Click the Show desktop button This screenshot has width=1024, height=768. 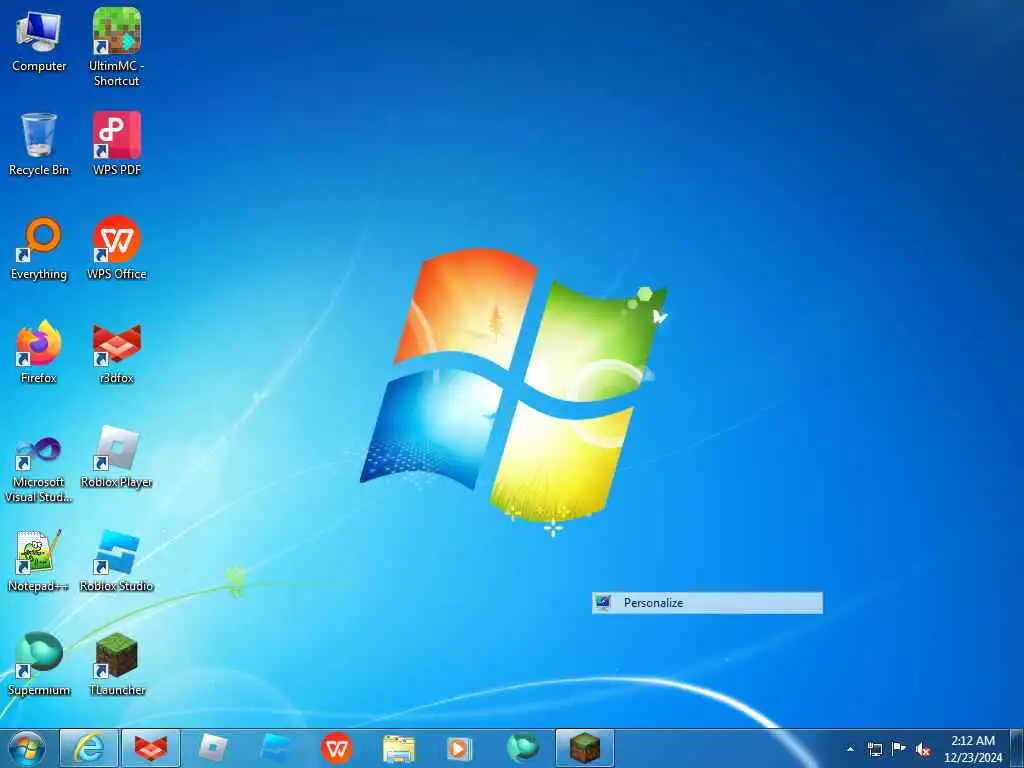(x=1017, y=749)
